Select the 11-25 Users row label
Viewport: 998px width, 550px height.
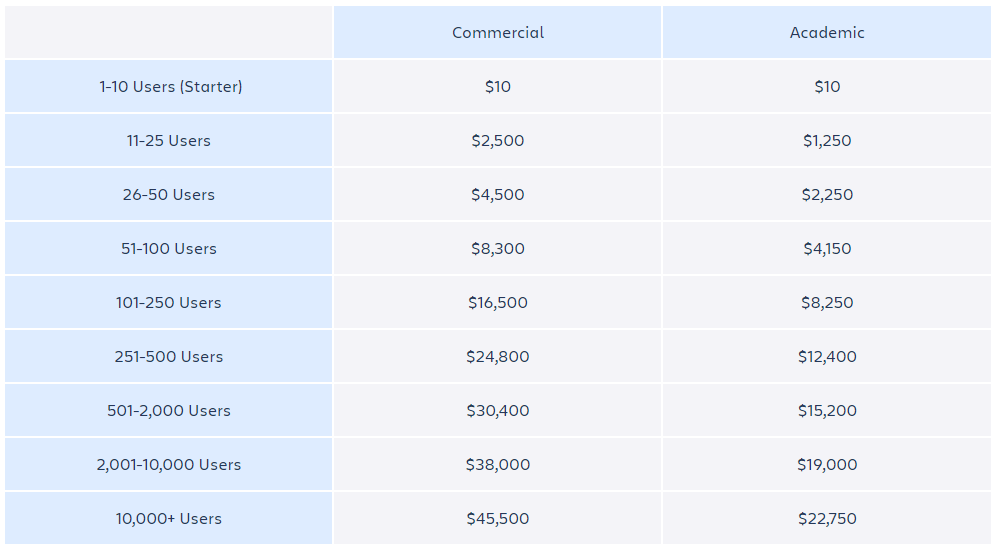[x=169, y=141]
